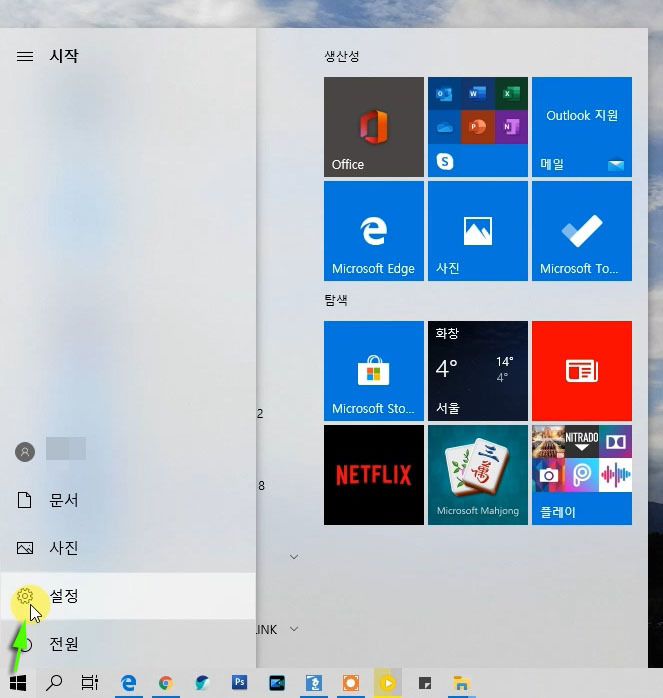Image resolution: width=663 pixels, height=698 pixels.
Task: Open OneDrive from the Office tile group
Action: coord(444,127)
